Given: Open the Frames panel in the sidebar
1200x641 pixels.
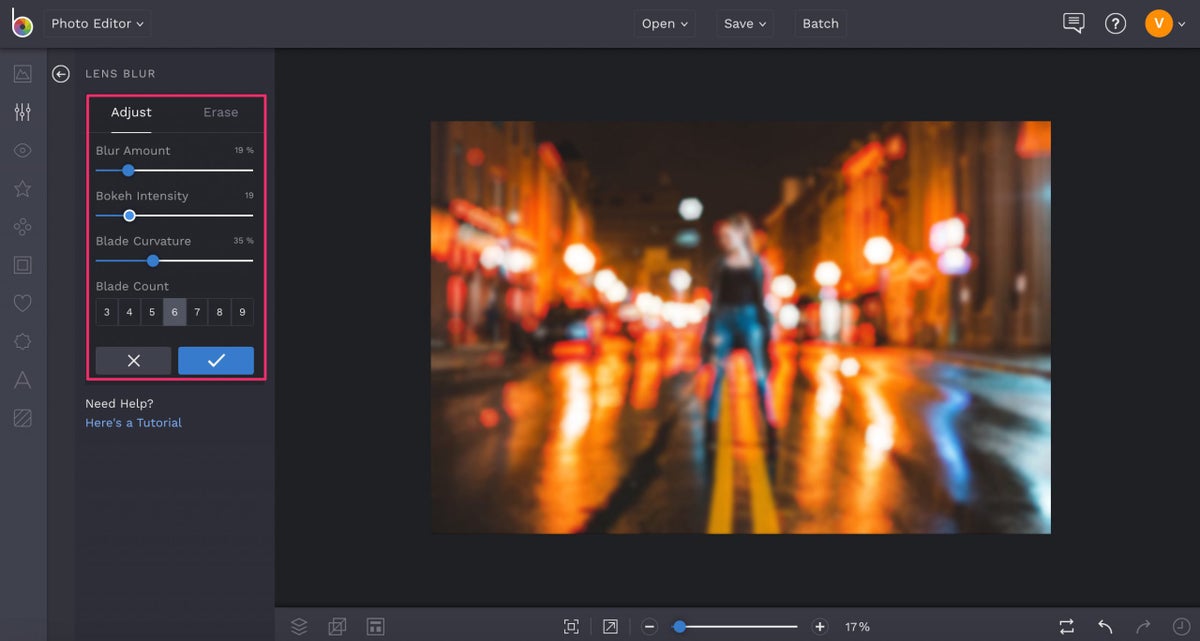Looking at the screenshot, I should coord(21,264).
